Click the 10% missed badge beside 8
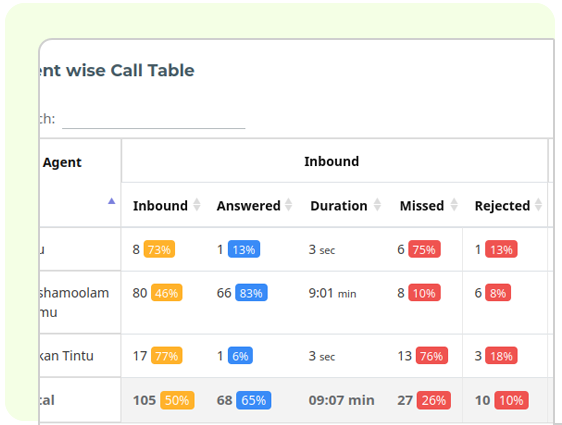Viewport: 562px width, 425px height. pos(424,293)
